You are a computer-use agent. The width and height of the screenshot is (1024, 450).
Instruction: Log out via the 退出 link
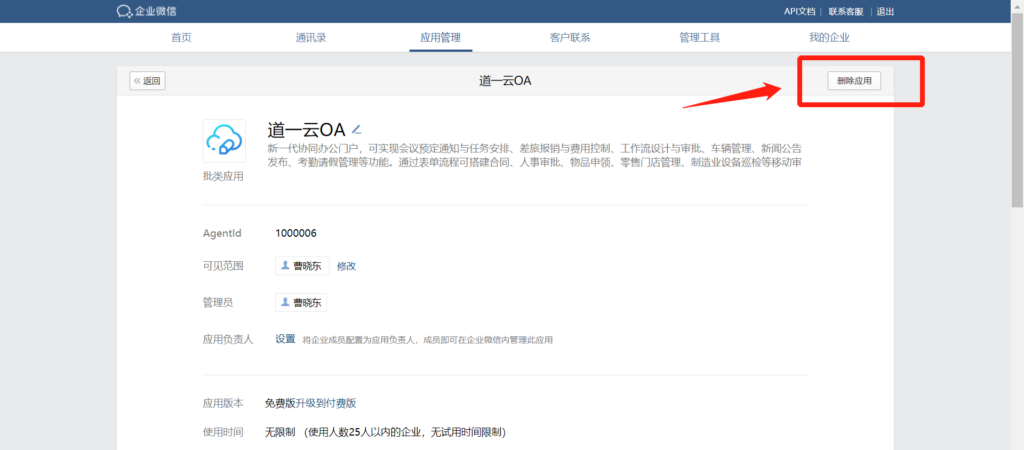[885, 11]
